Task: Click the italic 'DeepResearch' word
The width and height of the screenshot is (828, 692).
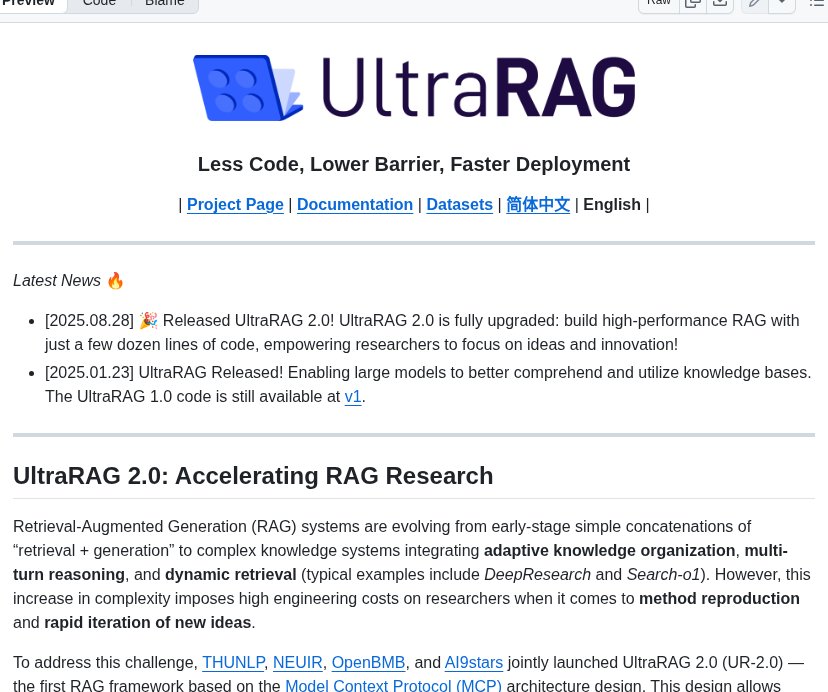Action: [x=538, y=574]
